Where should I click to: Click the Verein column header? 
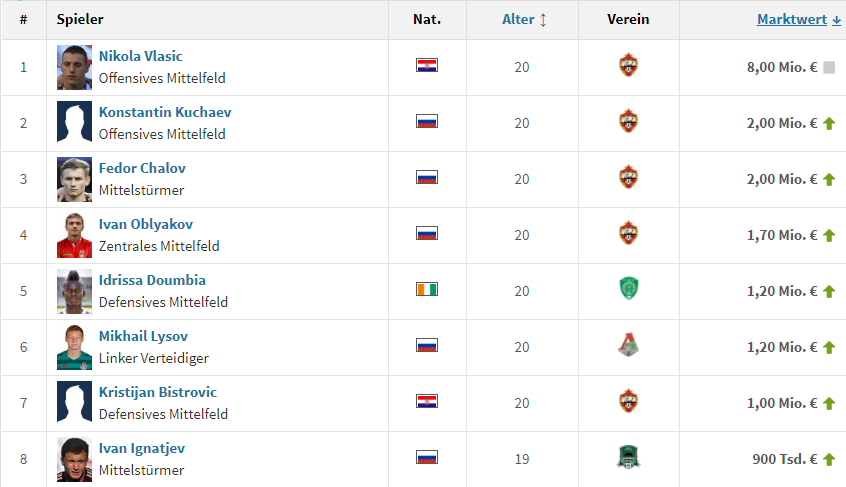coord(628,19)
